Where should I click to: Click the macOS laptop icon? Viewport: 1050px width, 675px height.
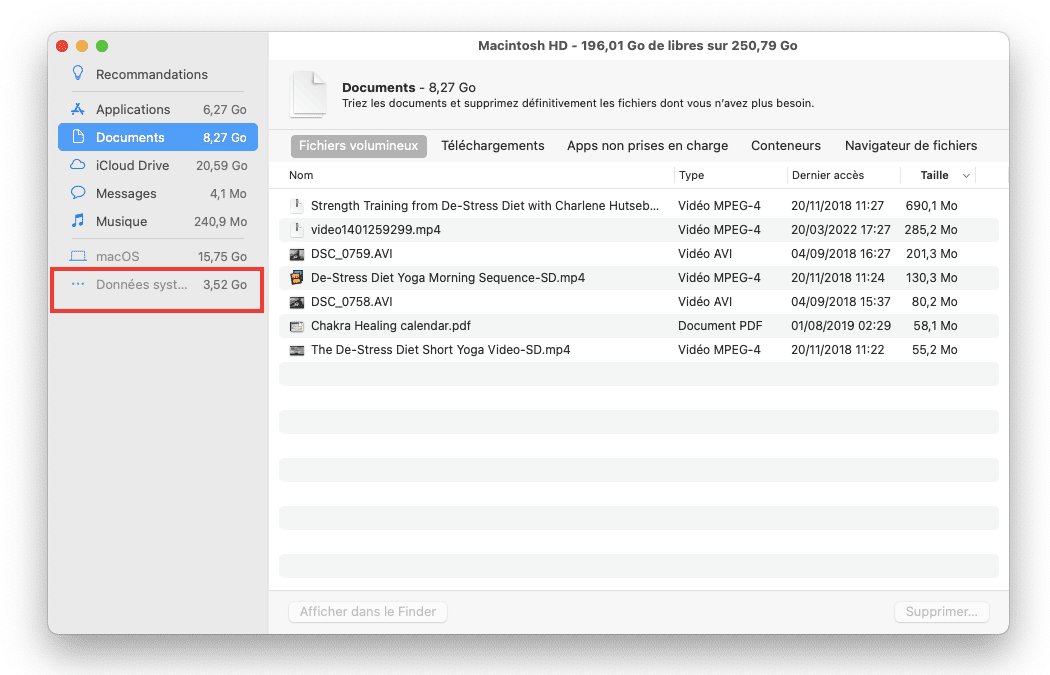(x=78, y=256)
